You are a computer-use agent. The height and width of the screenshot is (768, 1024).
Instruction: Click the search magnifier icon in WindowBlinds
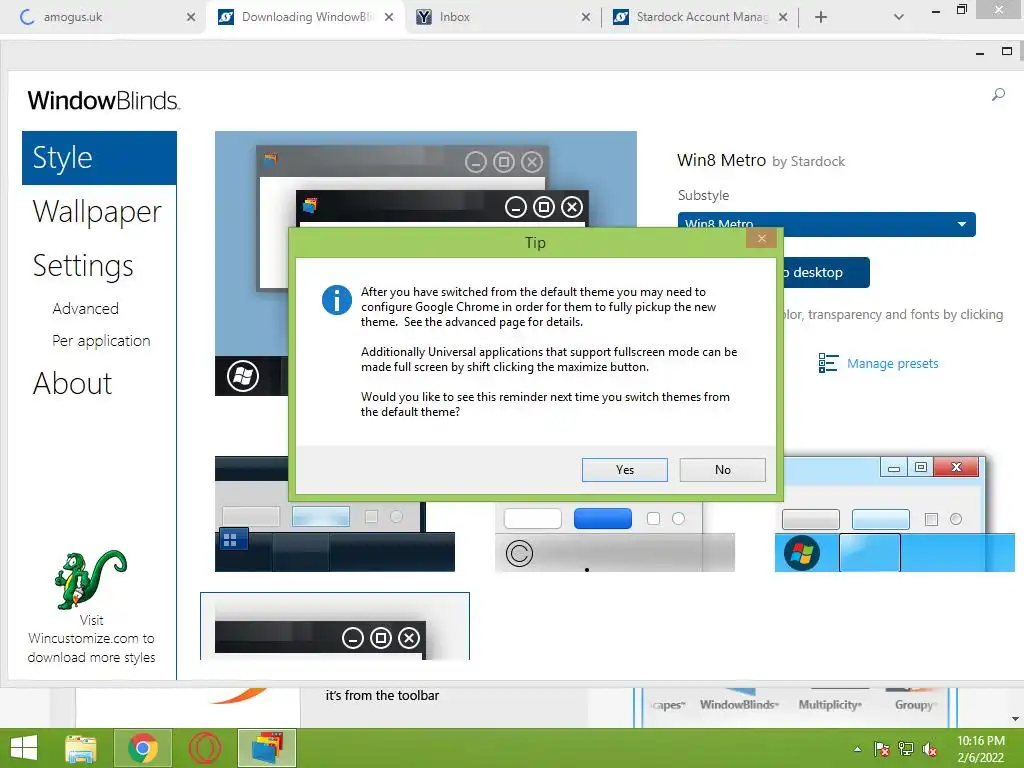click(998, 95)
